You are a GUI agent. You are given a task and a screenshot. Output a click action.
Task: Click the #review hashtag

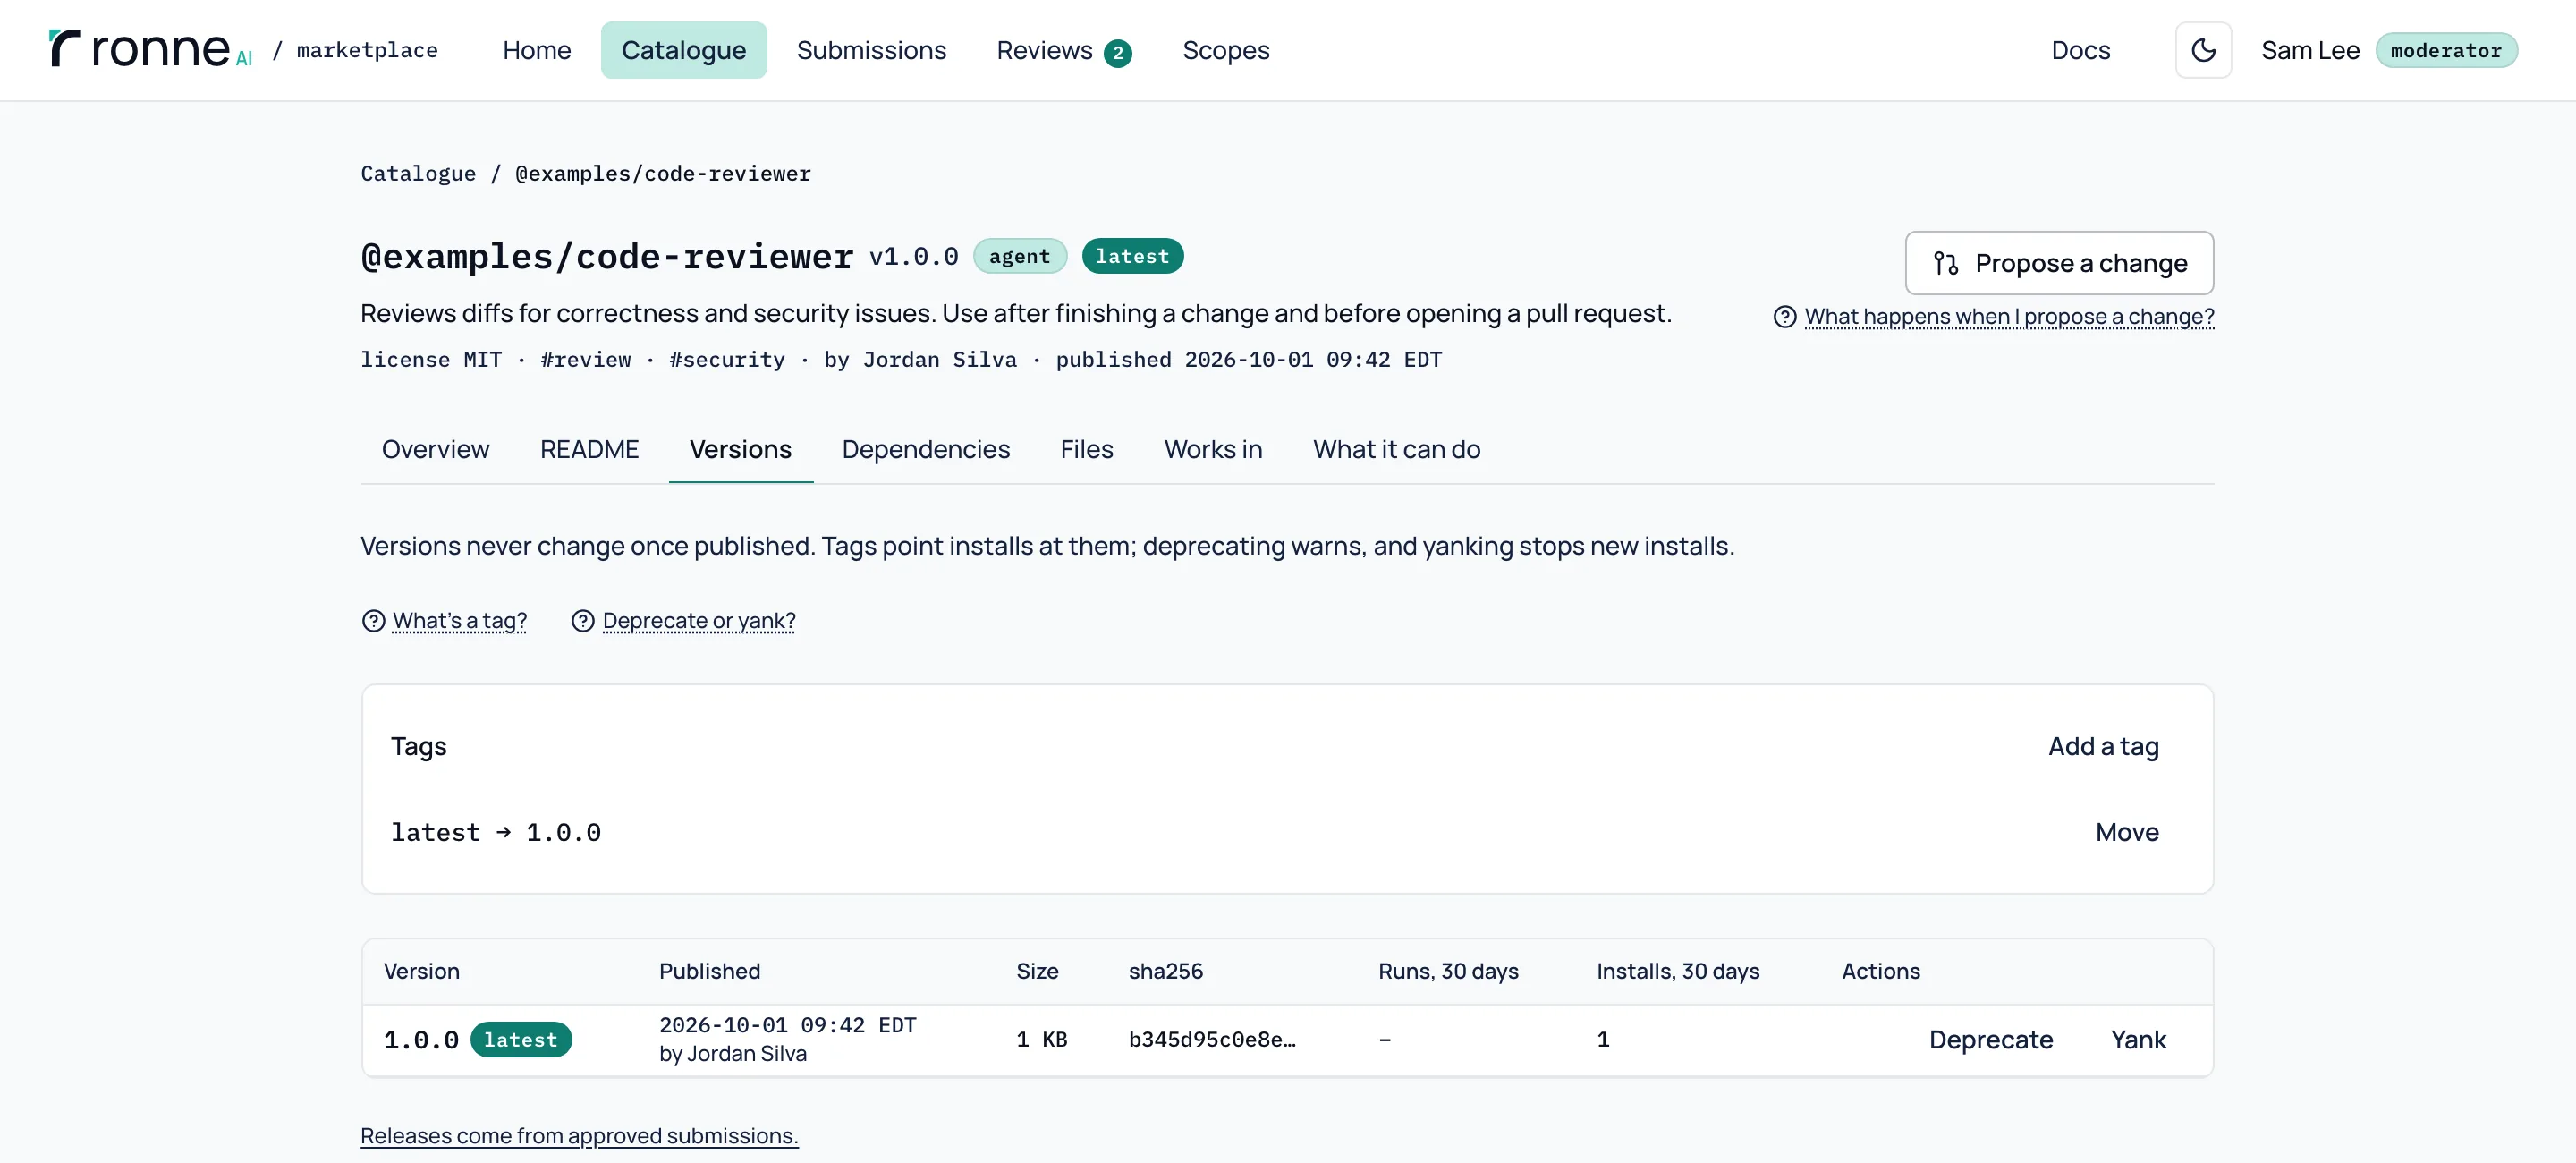(x=586, y=360)
